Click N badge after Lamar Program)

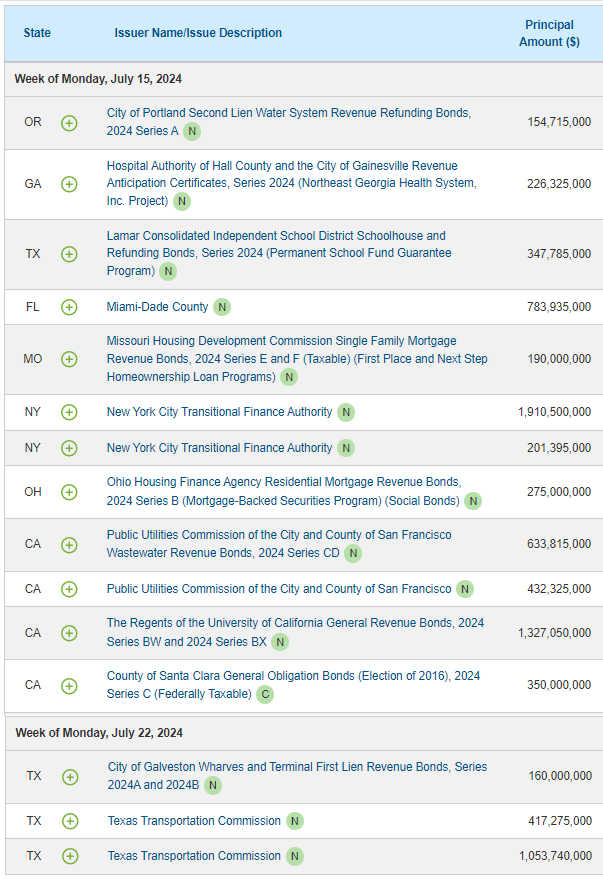pos(168,271)
